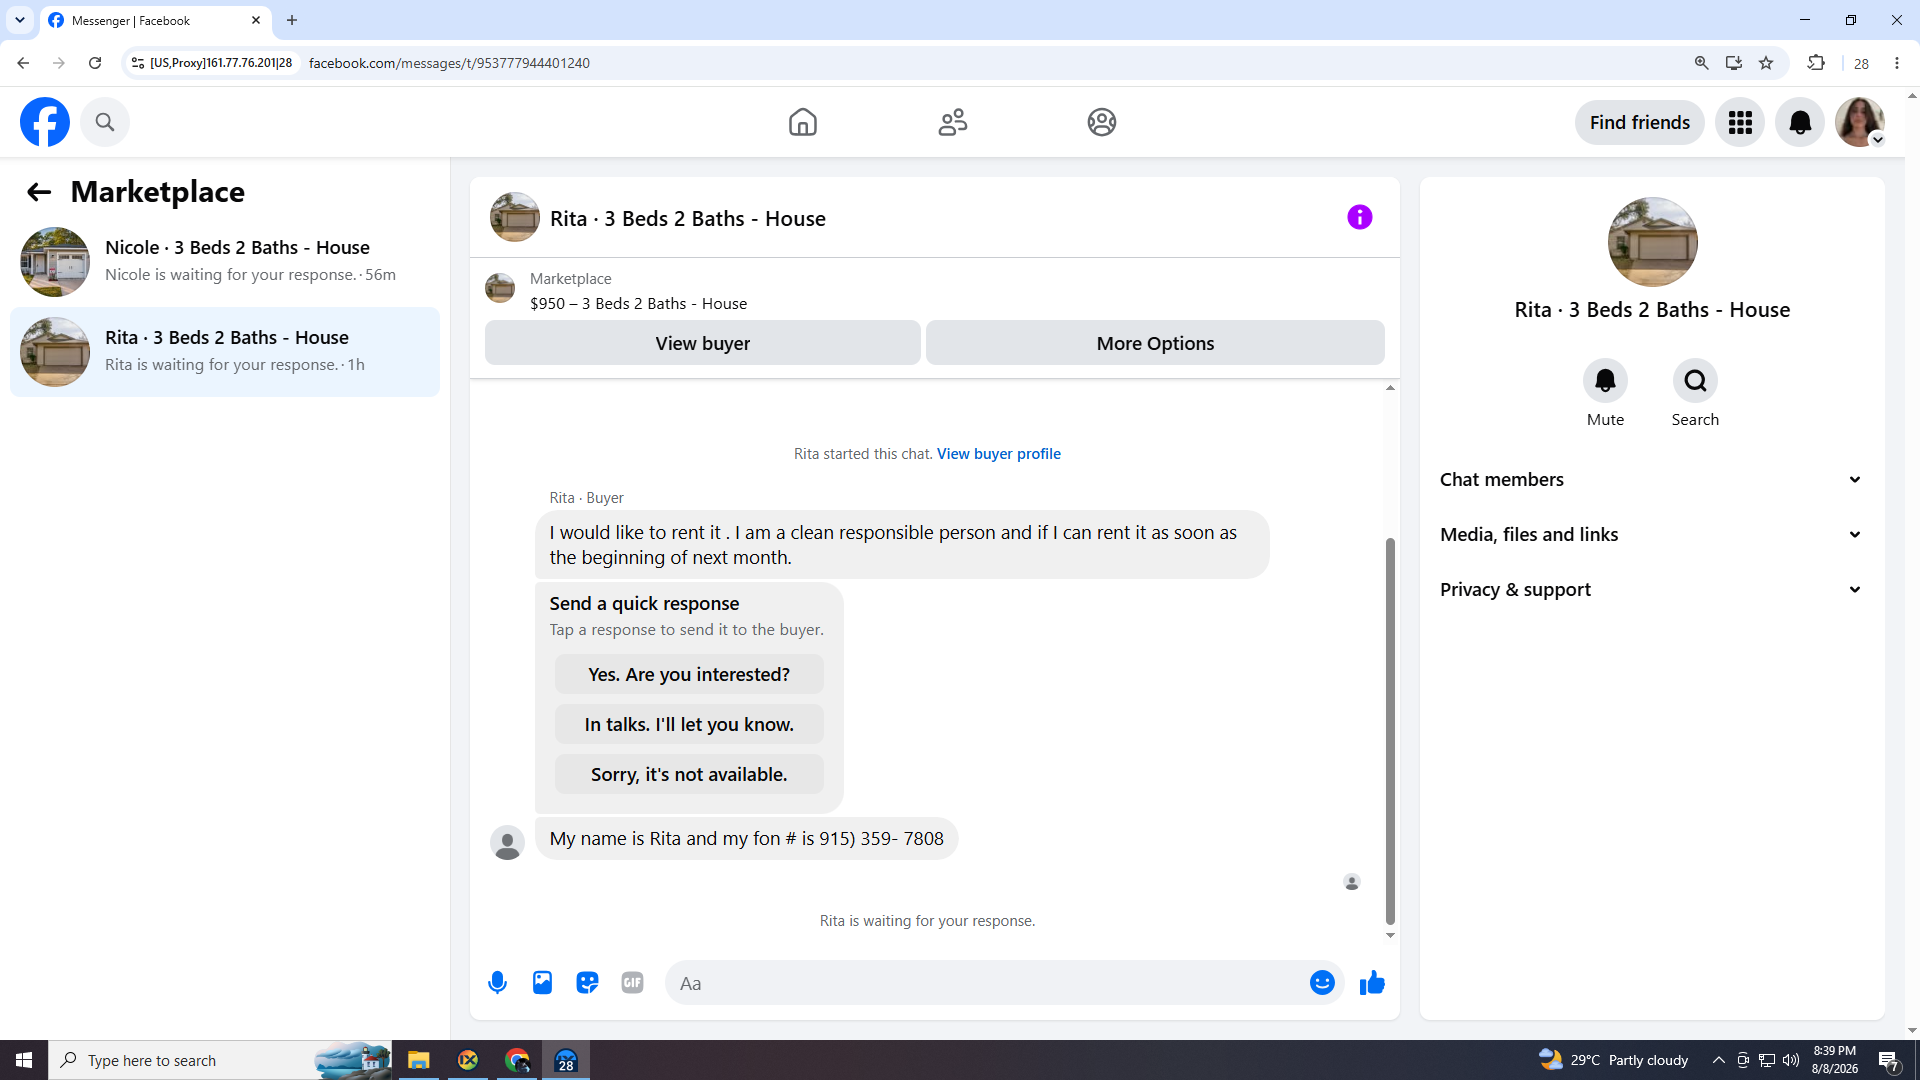
Task: Click the browser zoom magnifier icon
Action: pos(1701,63)
